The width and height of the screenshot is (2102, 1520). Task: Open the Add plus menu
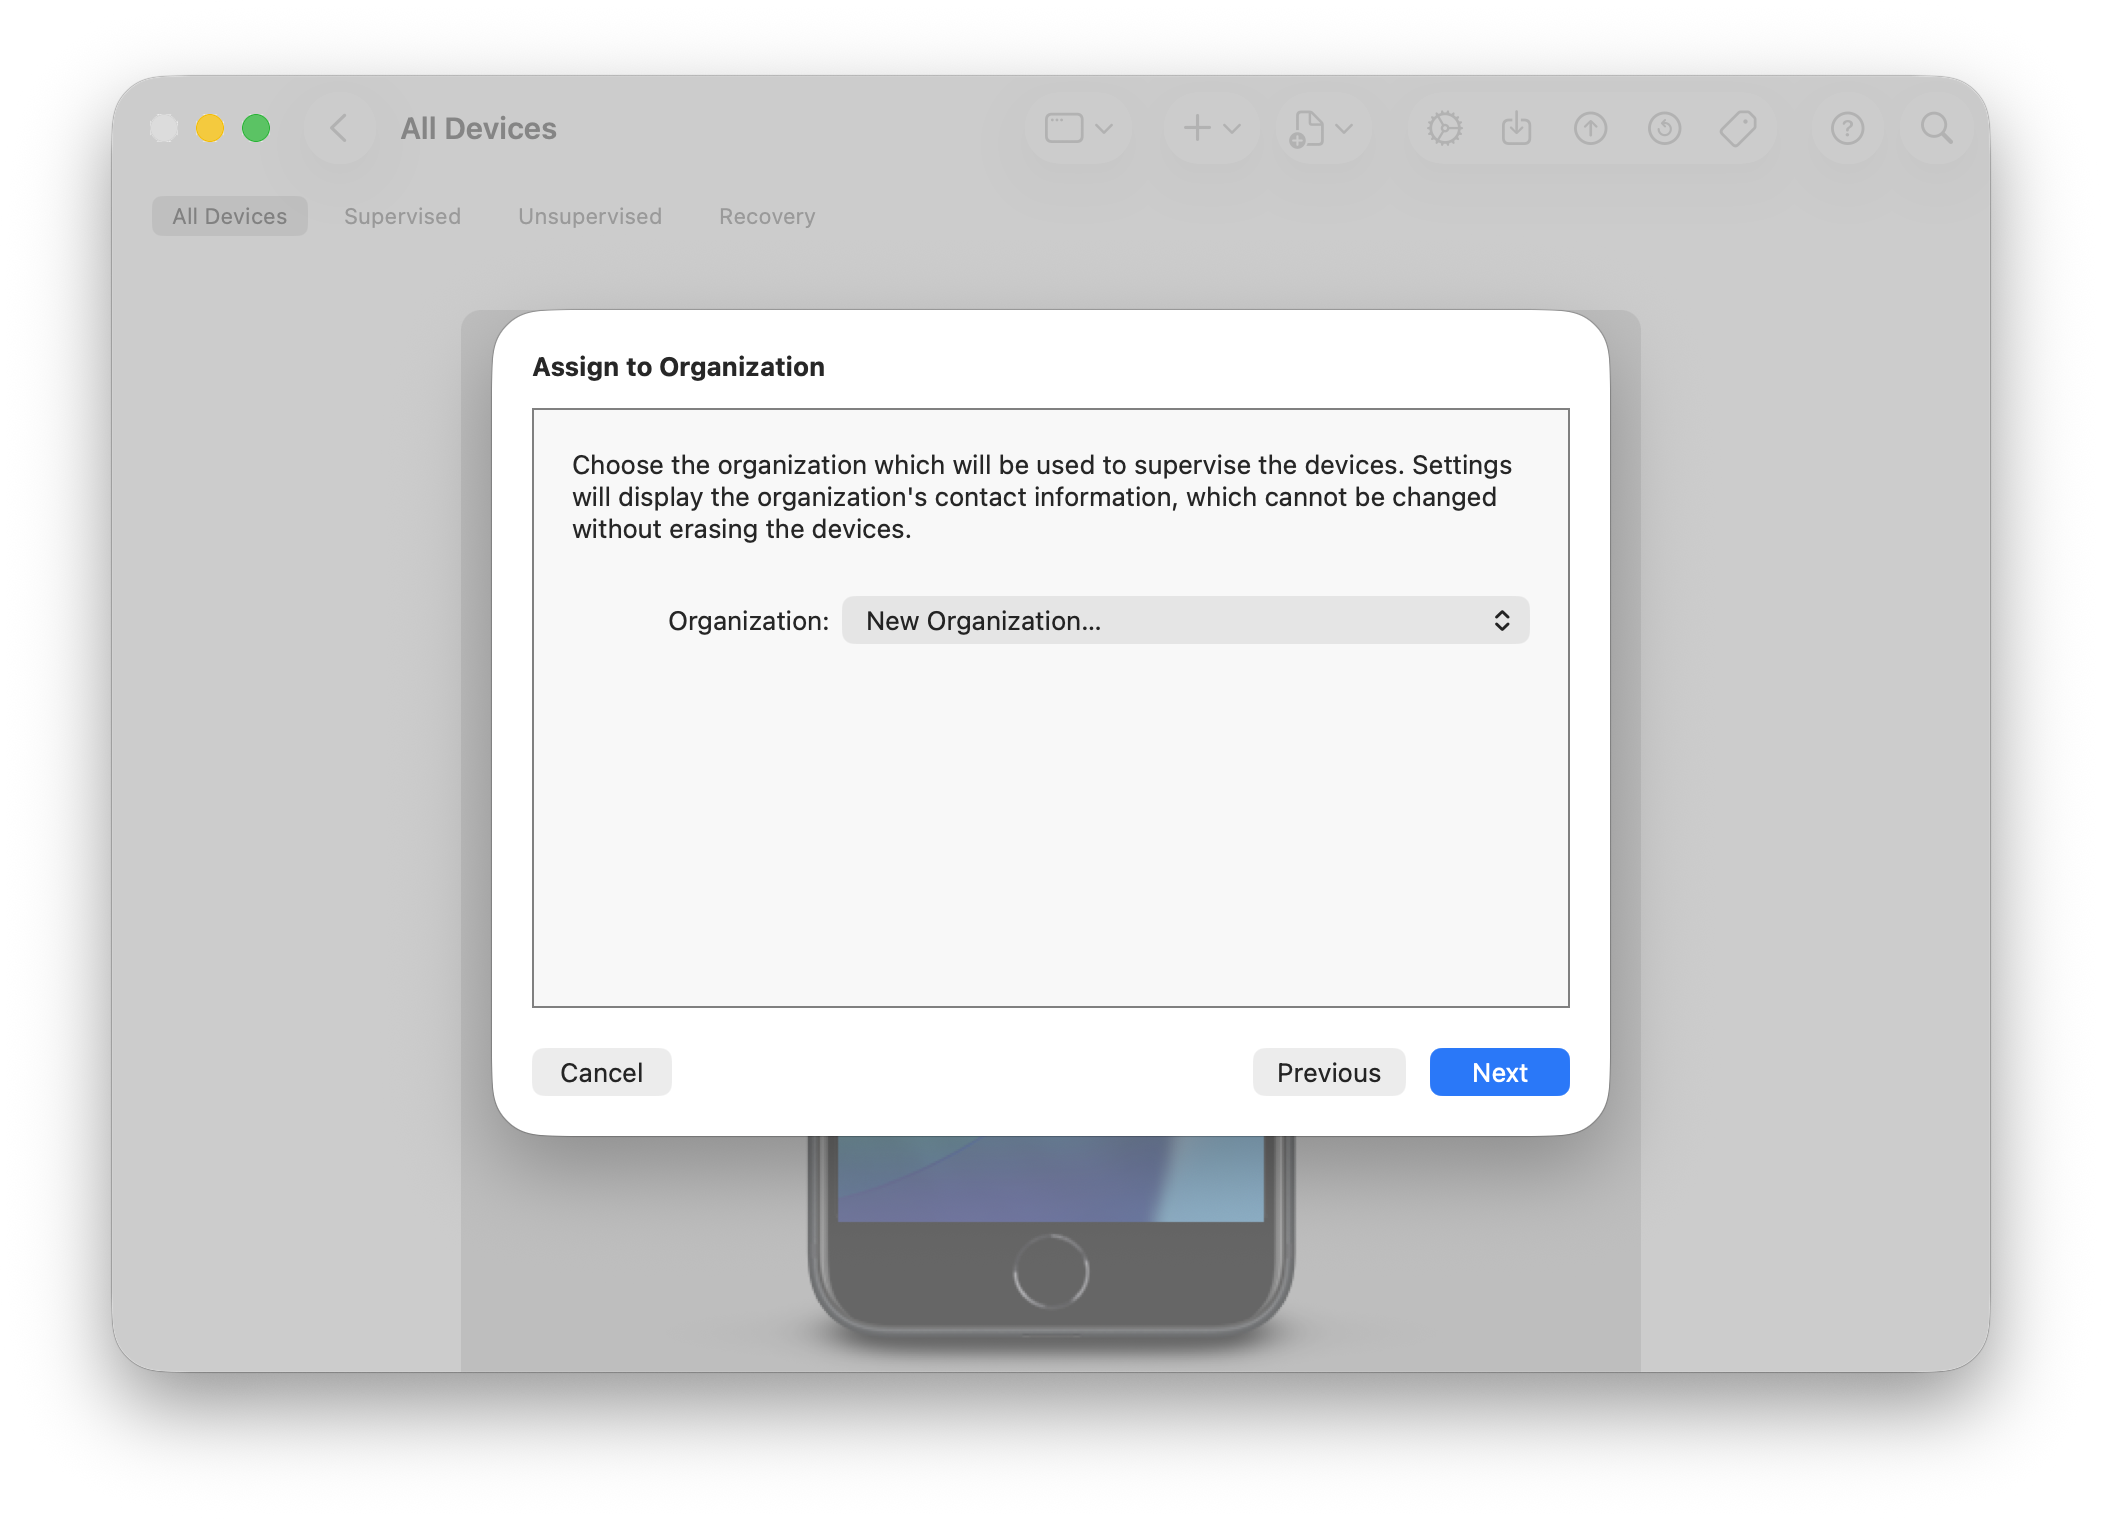[x=1211, y=128]
